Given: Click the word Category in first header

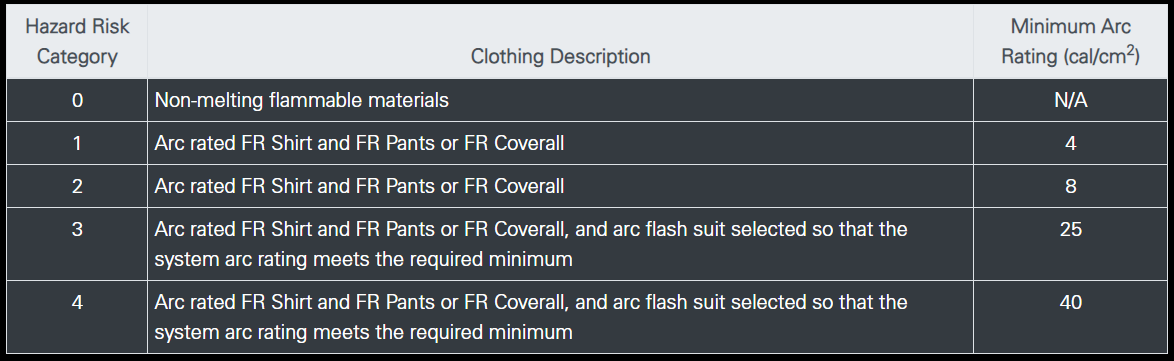Looking at the screenshot, I should point(77,57).
